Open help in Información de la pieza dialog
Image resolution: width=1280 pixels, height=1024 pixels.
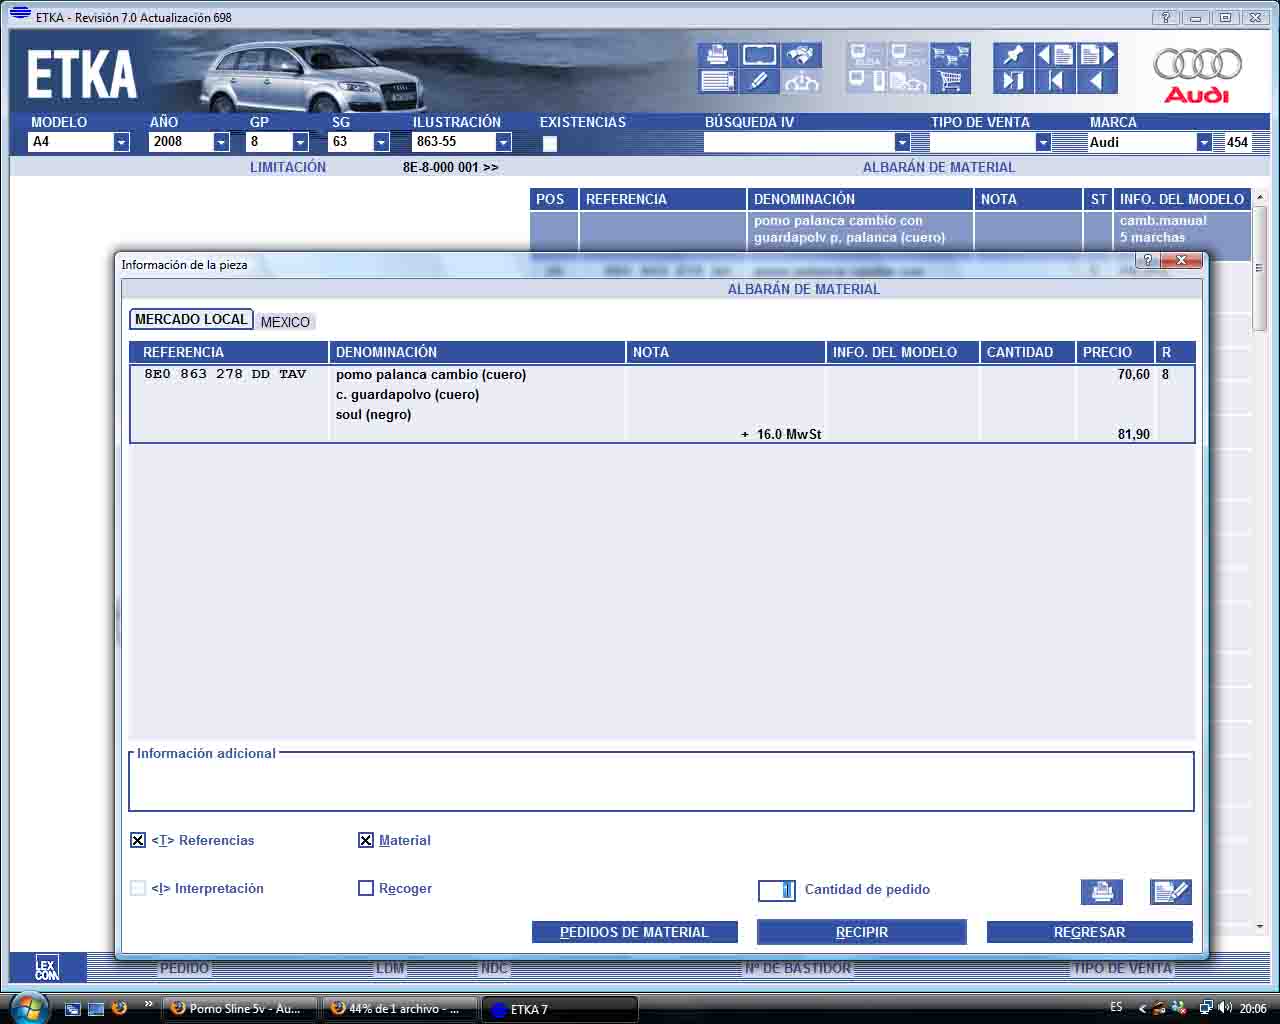pos(1147,260)
